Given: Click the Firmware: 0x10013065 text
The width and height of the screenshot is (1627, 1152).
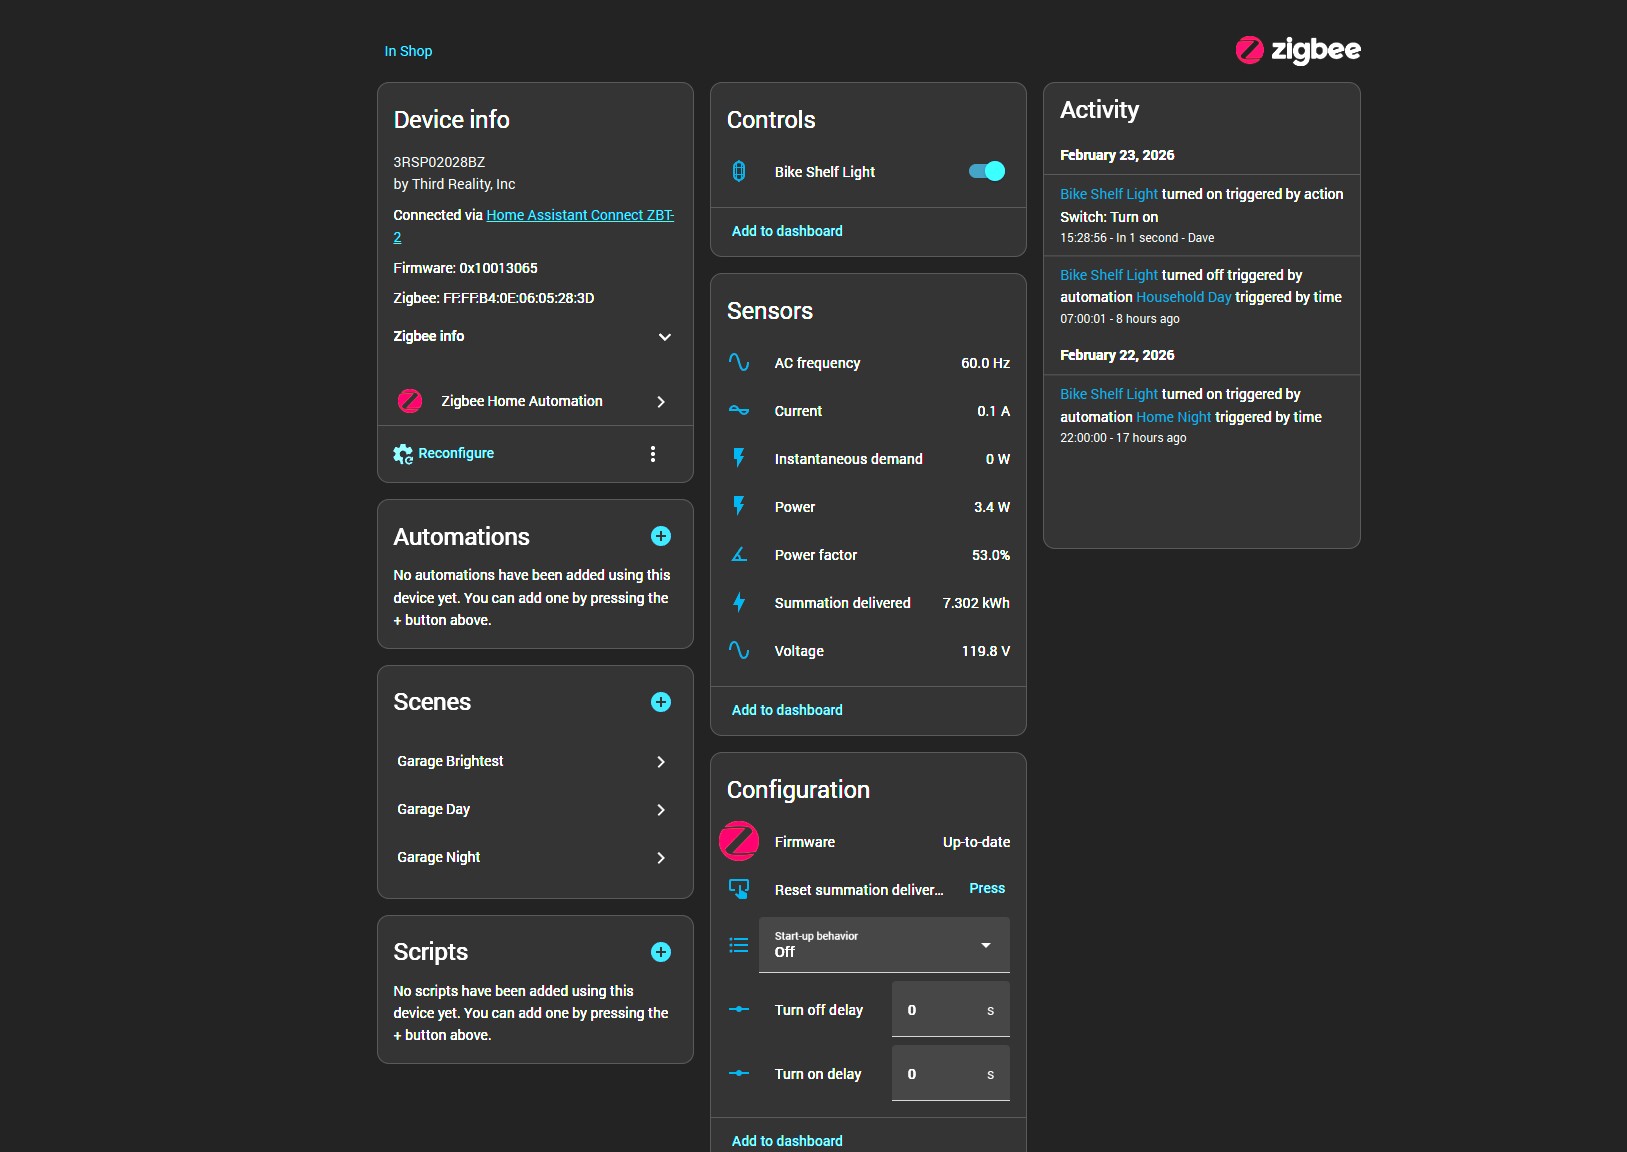Looking at the screenshot, I should click(x=466, y=268).
